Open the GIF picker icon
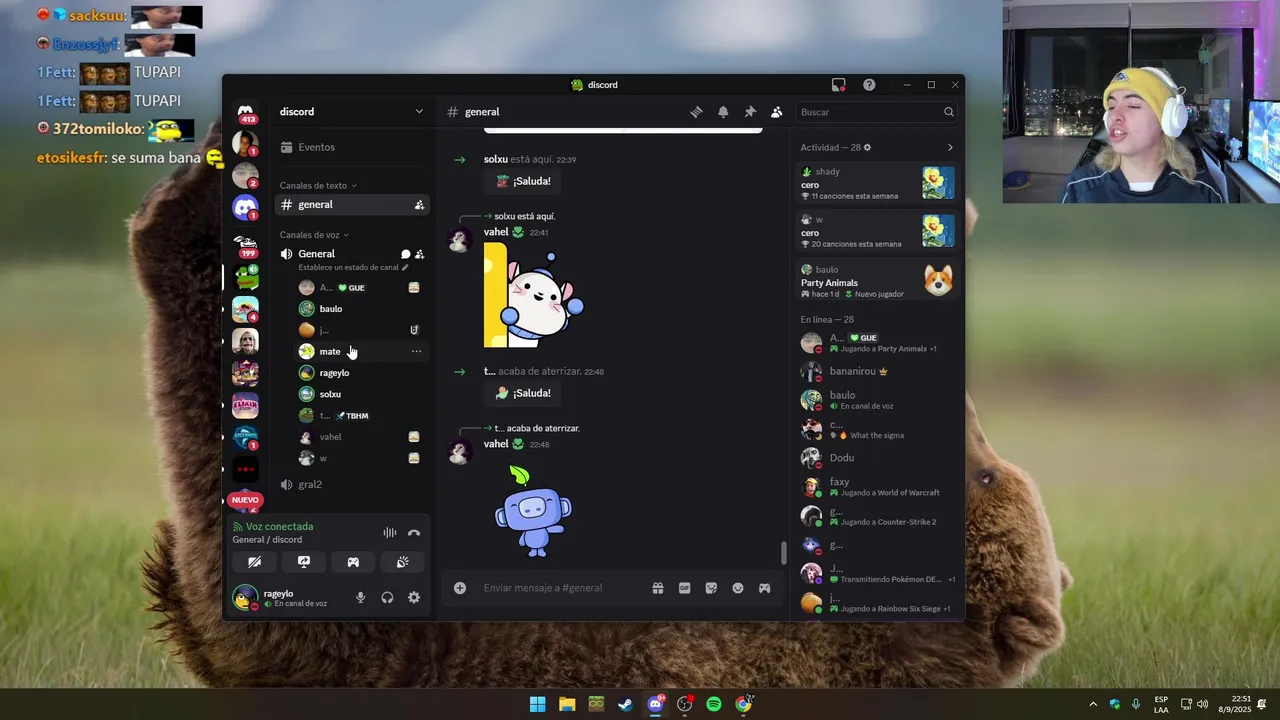This screenshot has width=1280, height=720. coord(684,588)
